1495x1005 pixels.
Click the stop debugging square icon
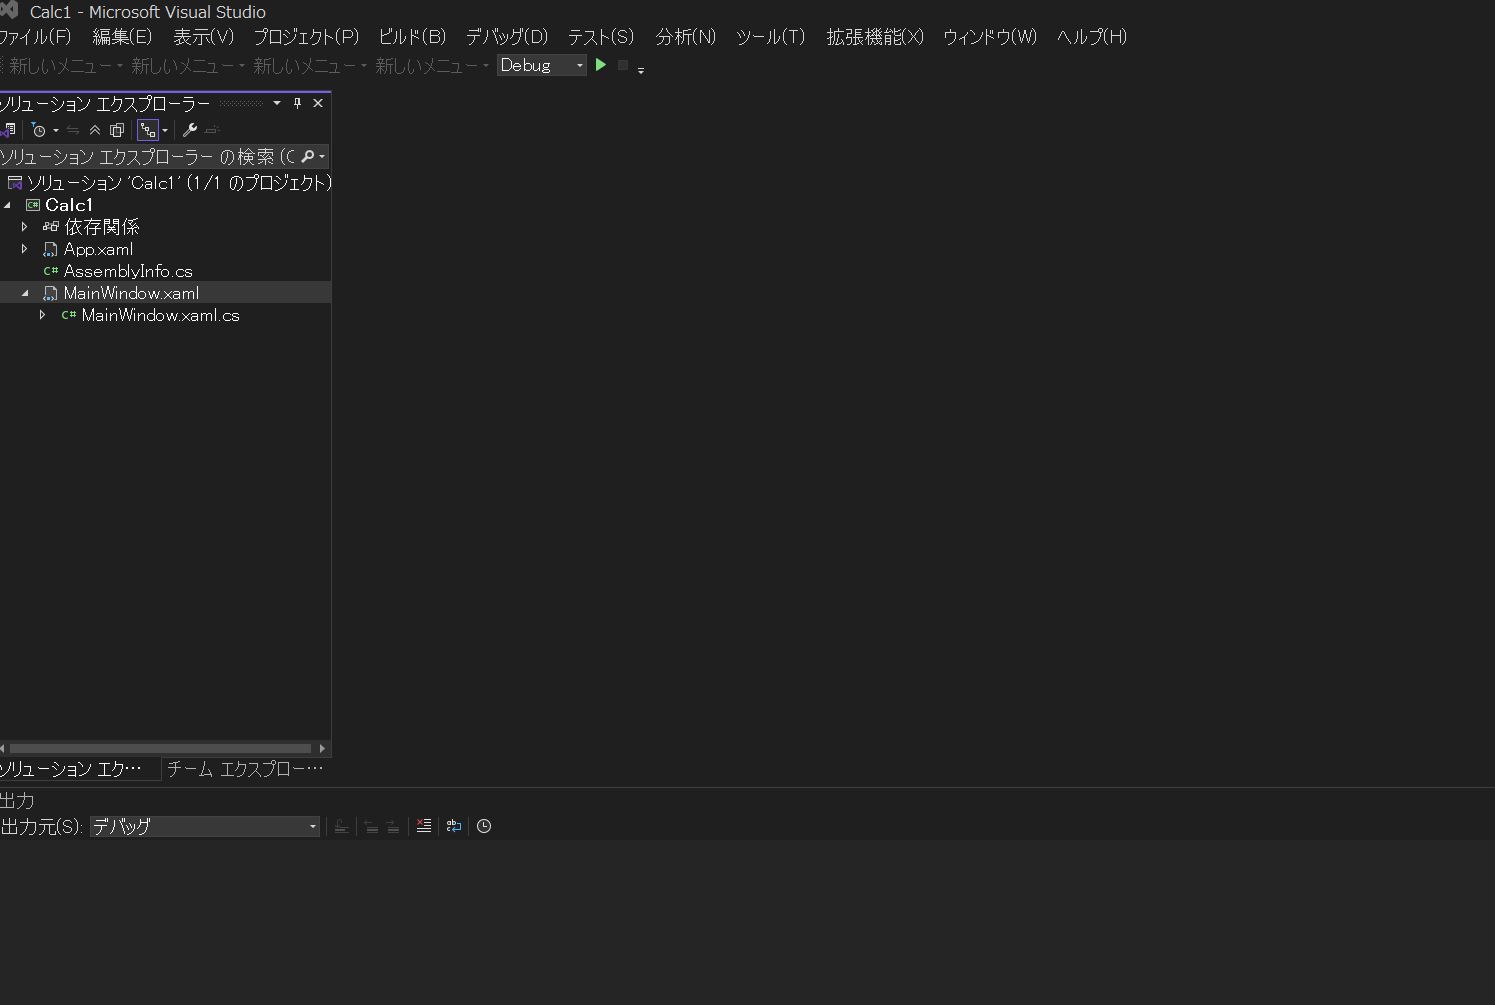(623, 65)
